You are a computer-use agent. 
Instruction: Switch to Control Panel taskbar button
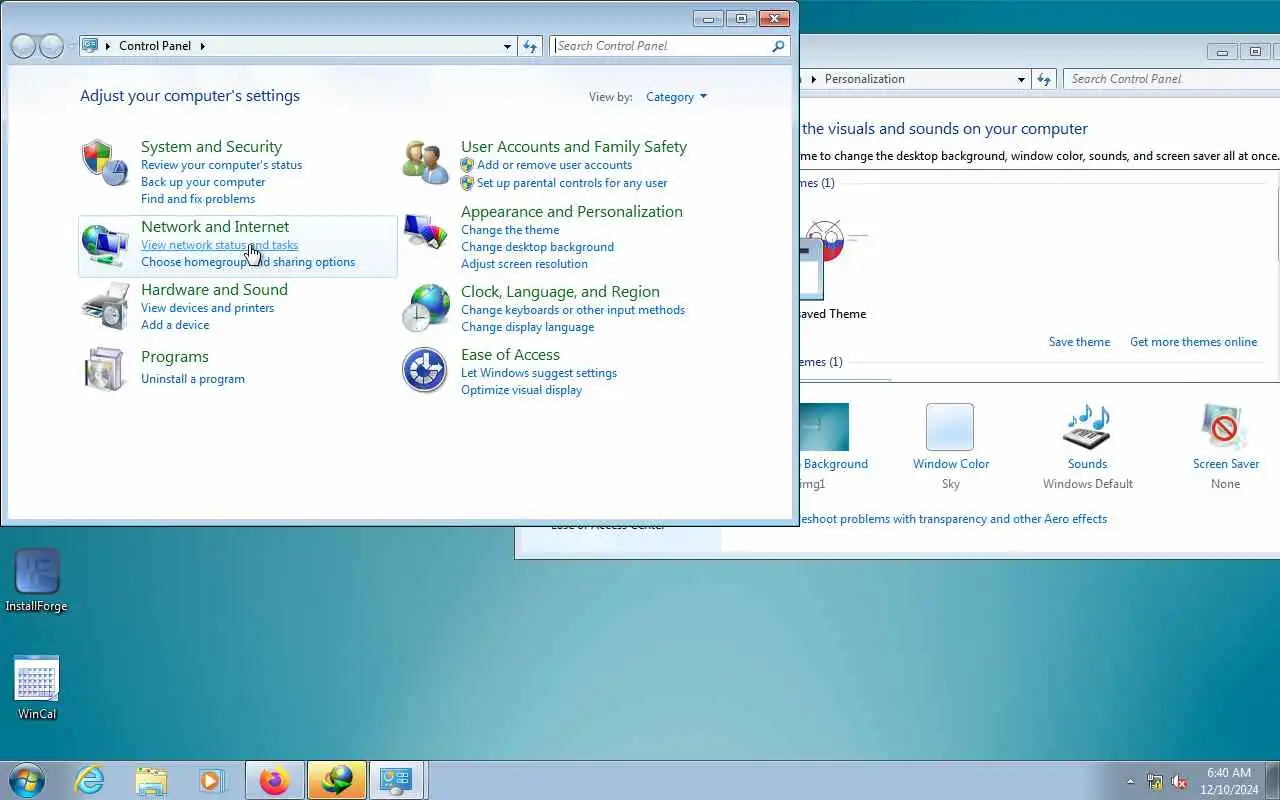tap(398, 780)
